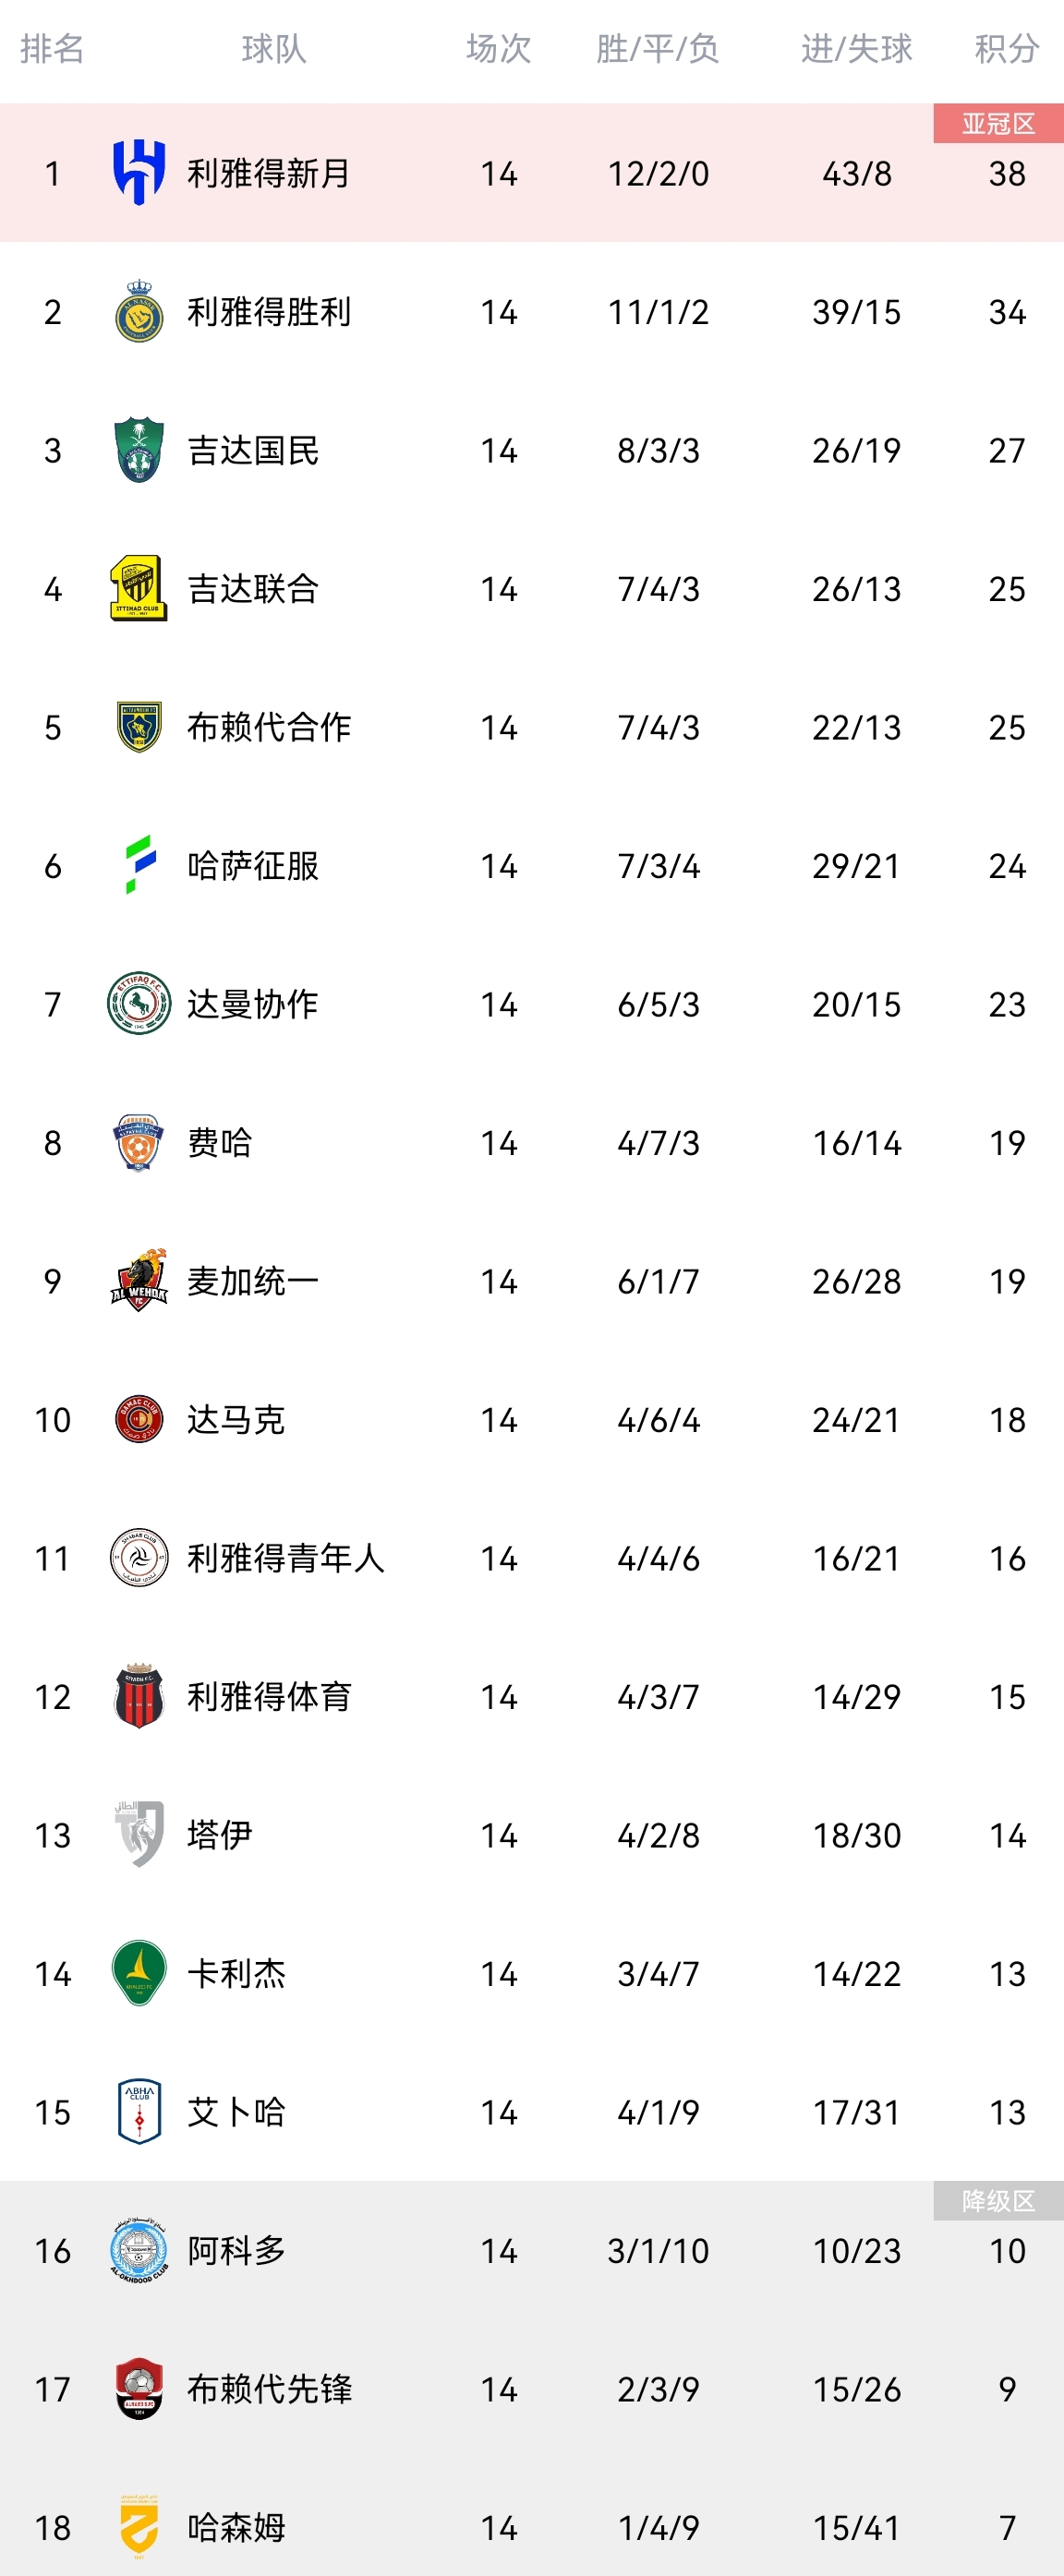This screenshot has width=1064, height=2576.
Task: Click the 亚冠区 pink zone tag
Action: [998, 123]
